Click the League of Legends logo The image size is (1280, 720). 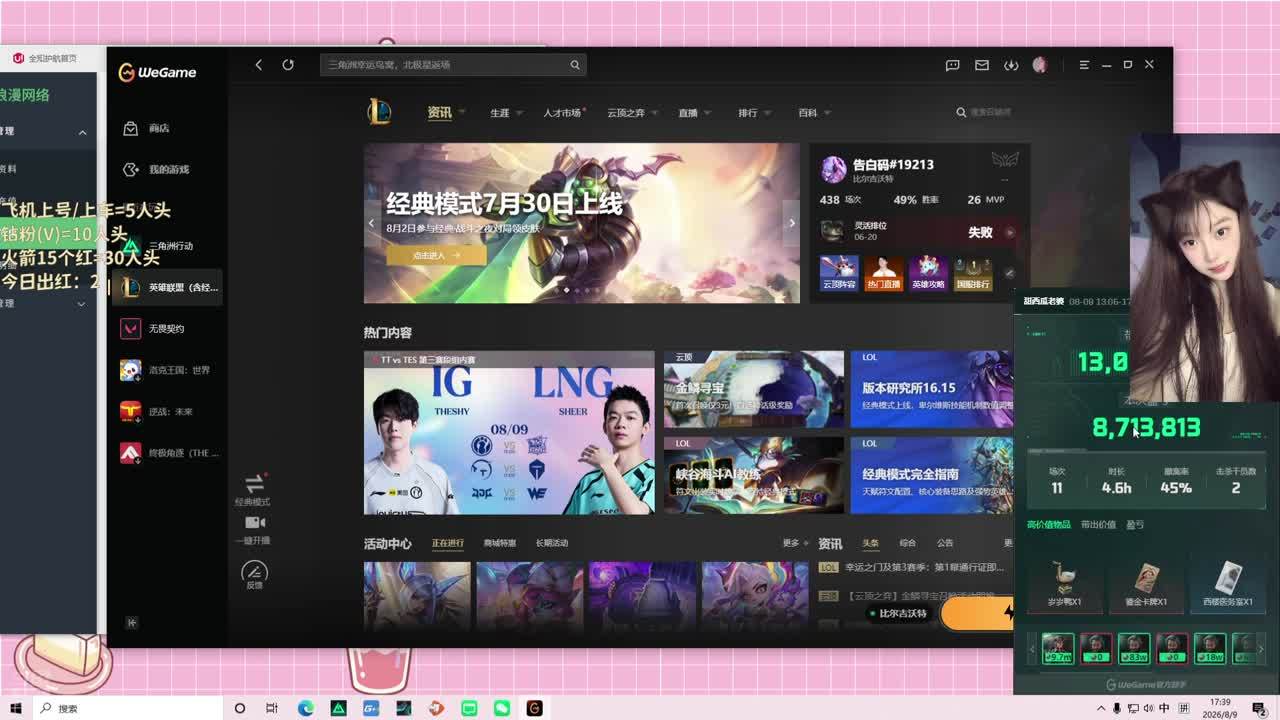(x=379, y=112)
